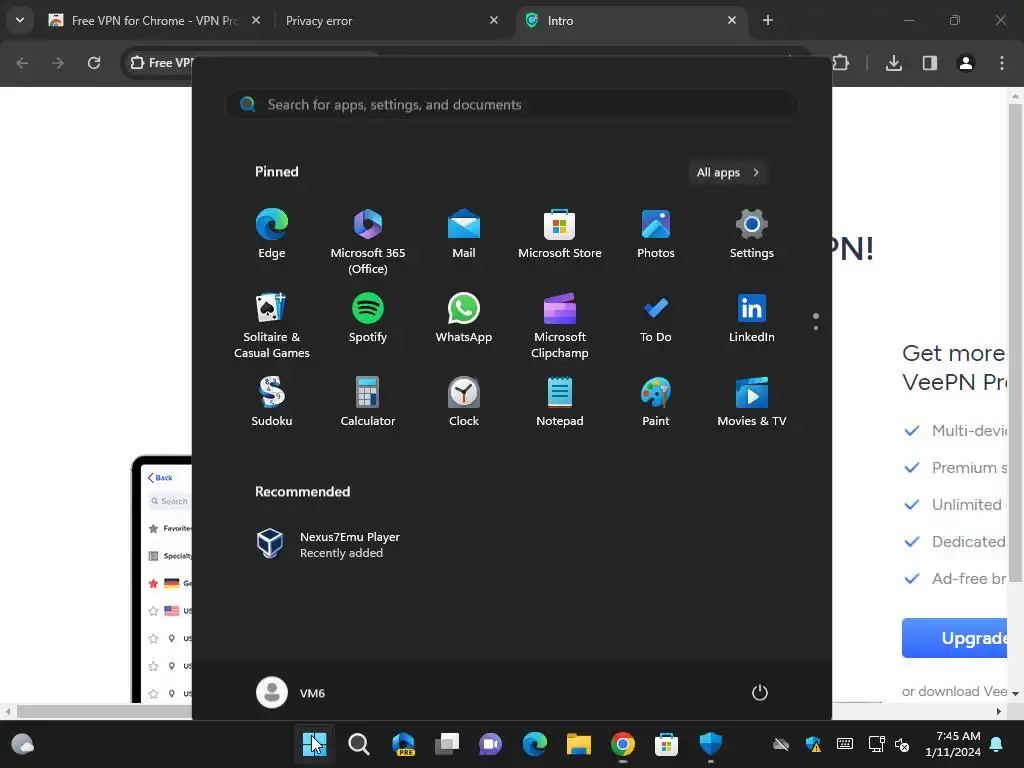Open the touch keyboard tray icon
Screen dimensions: 1024x768
click(844, 744)
